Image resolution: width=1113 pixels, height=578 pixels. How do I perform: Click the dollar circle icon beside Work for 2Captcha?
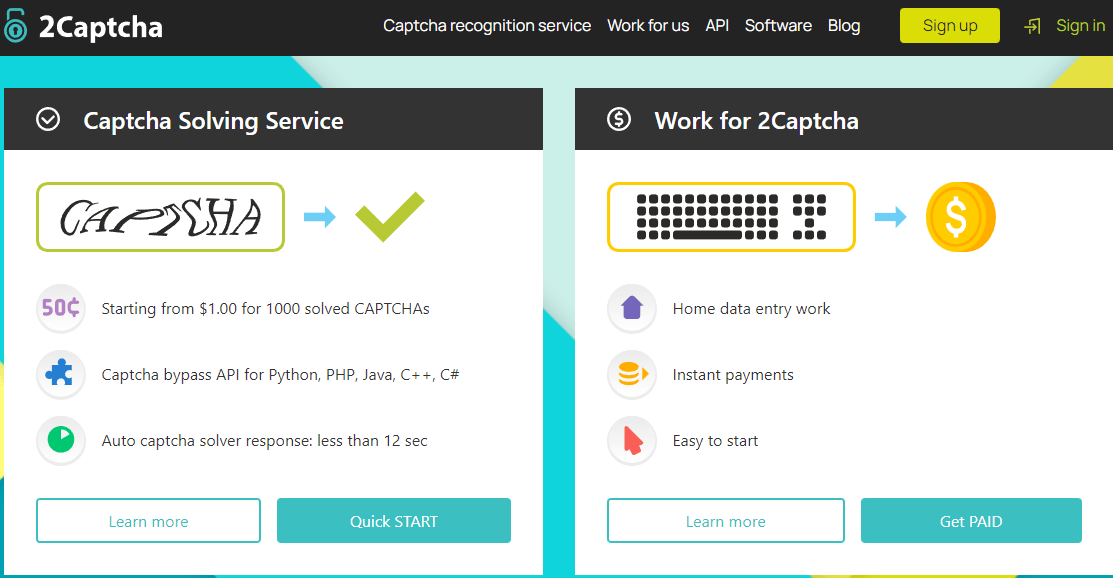click(619, 120)
